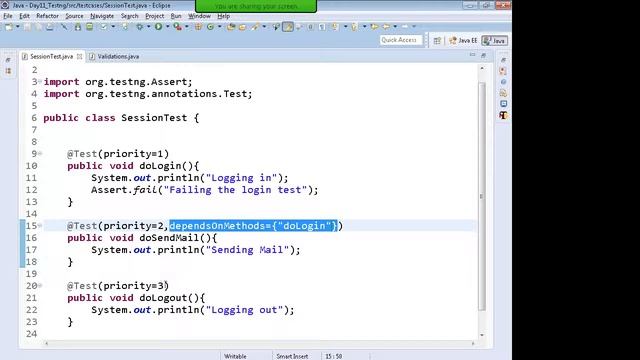
Task: Click the second icon in right trim bar
Action: [503, 71]
